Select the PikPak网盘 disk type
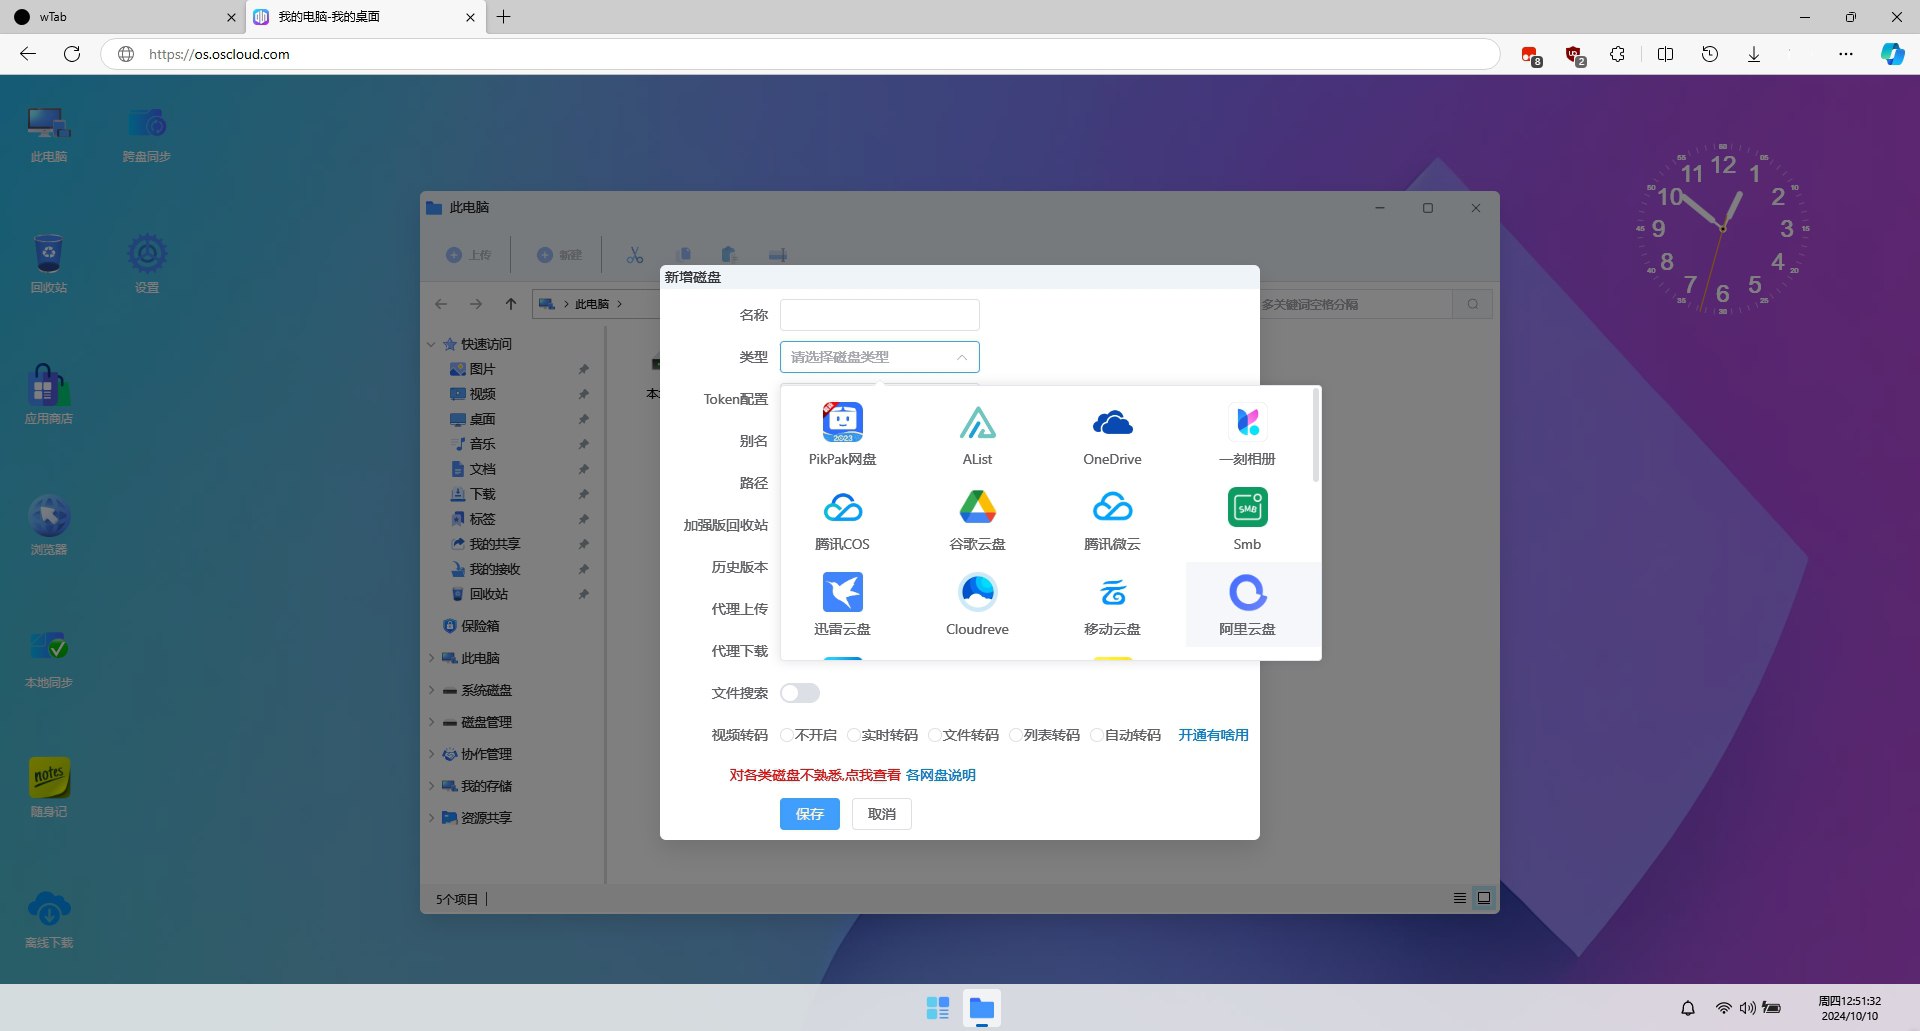 pyautogui.click(x=842, y=434)
